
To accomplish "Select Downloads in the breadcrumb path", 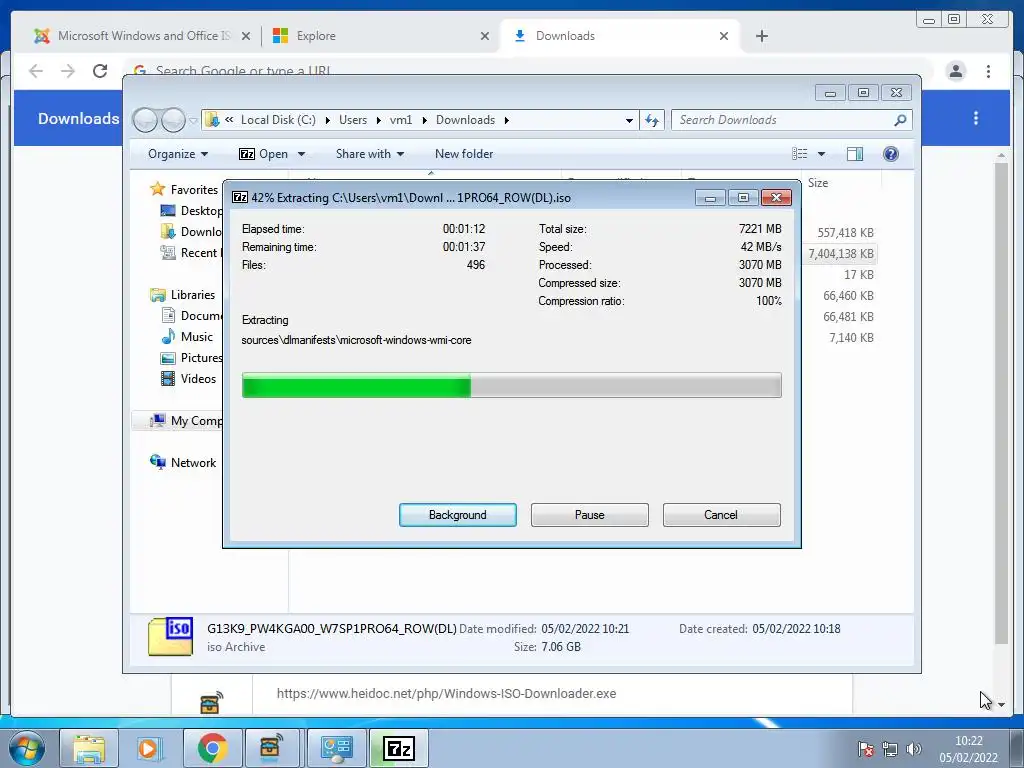I will click(x=465, y=120).
